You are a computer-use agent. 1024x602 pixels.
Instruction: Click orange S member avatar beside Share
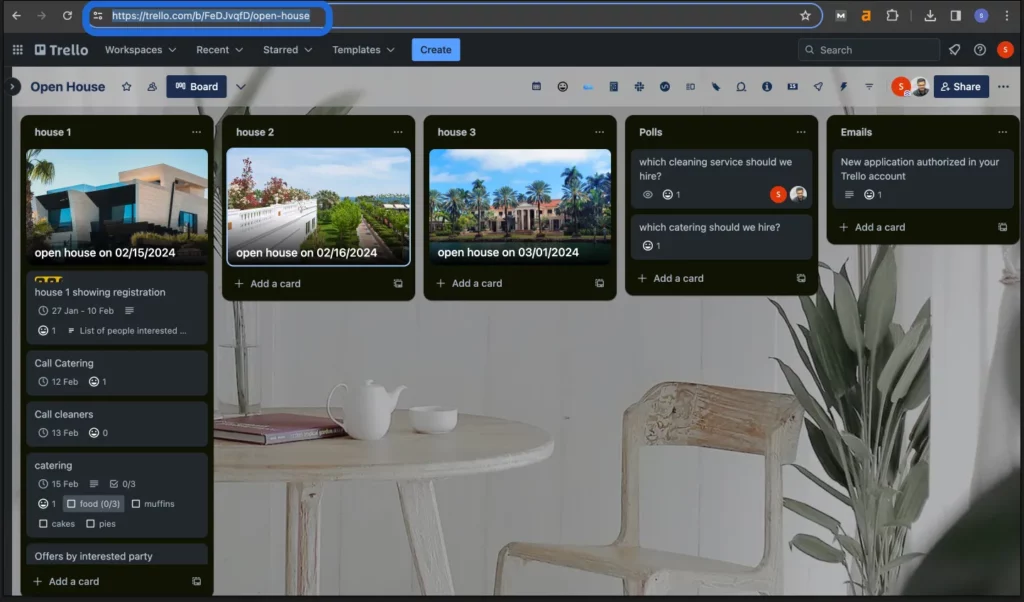click(901, 86)
